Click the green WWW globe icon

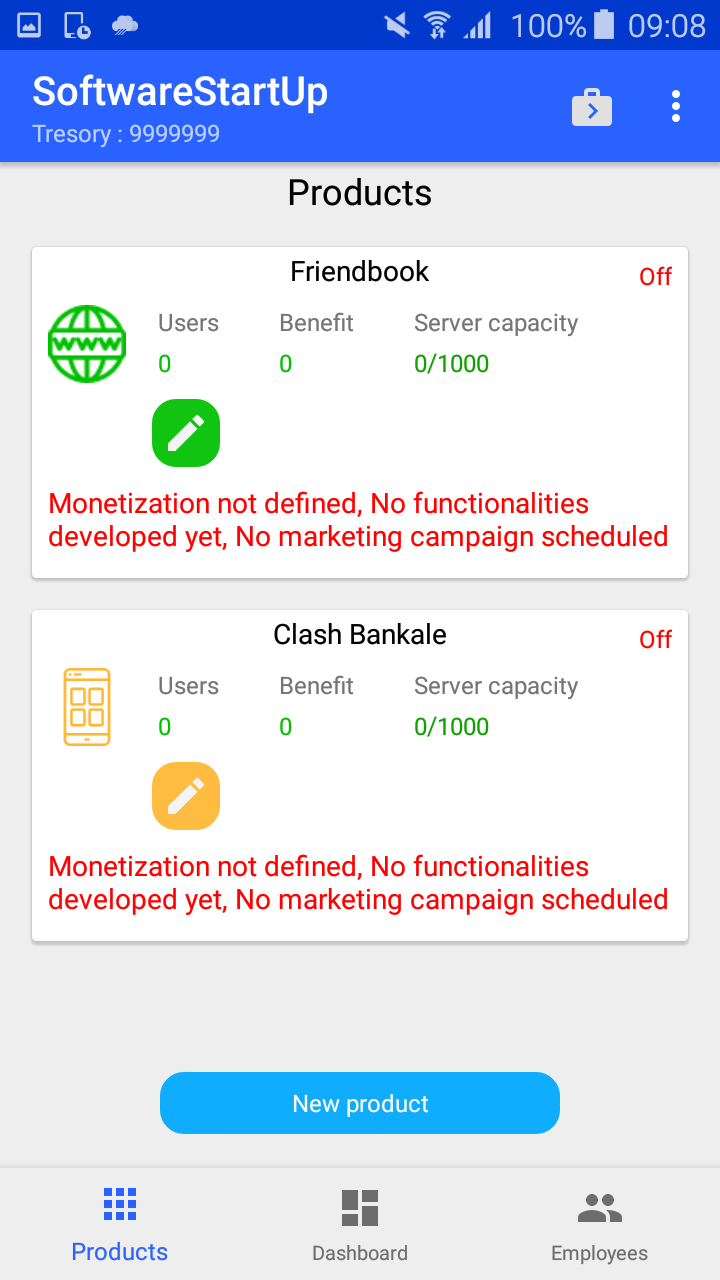[87, 344]
